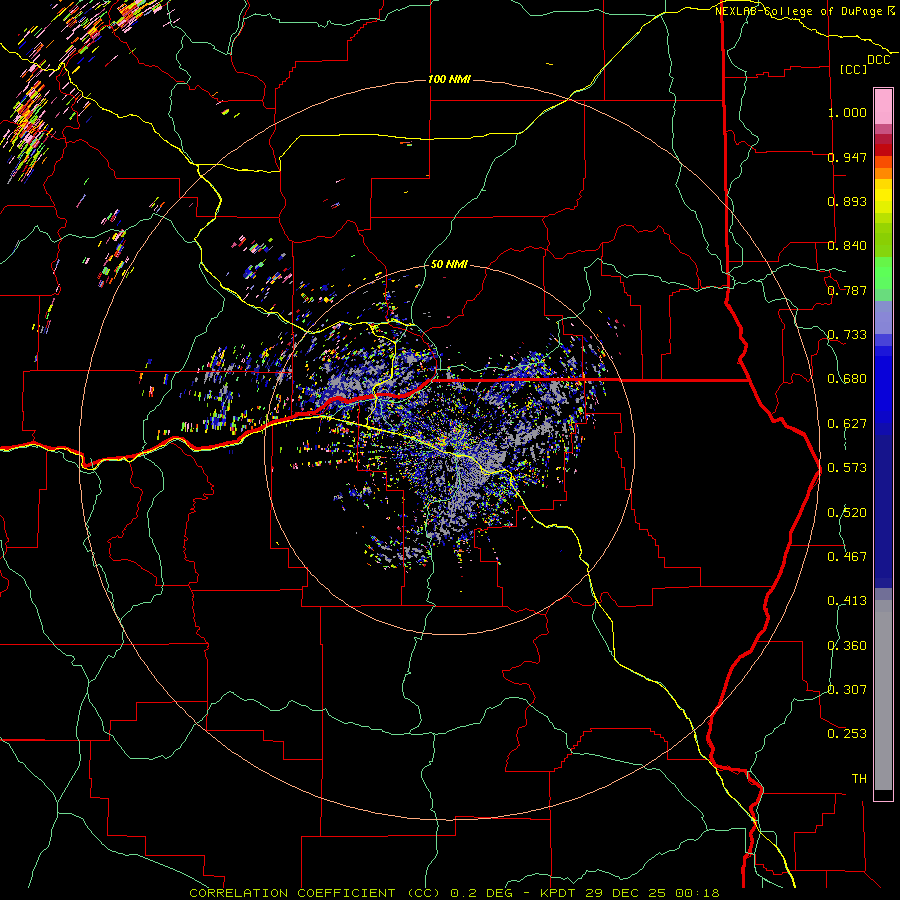Select the 0.573 scale value
900x900 pixels.
pyautogui.click(x=847, y=468)
